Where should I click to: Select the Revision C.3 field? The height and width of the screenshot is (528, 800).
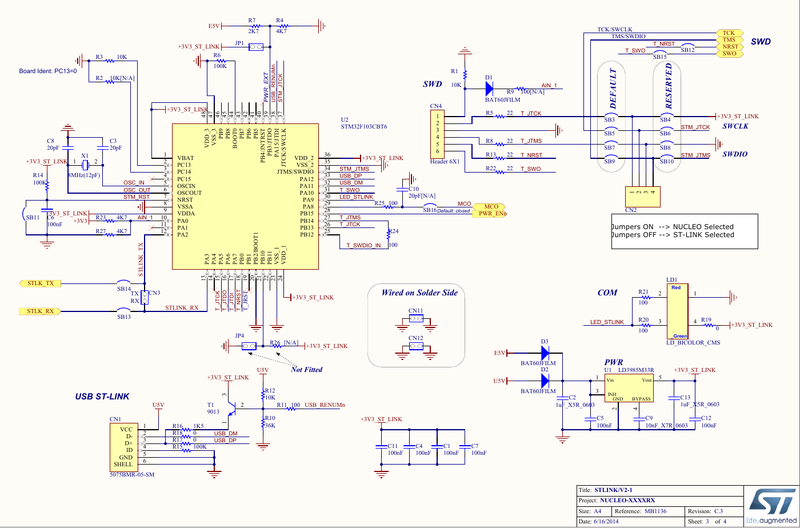click(x=713, y=511)
